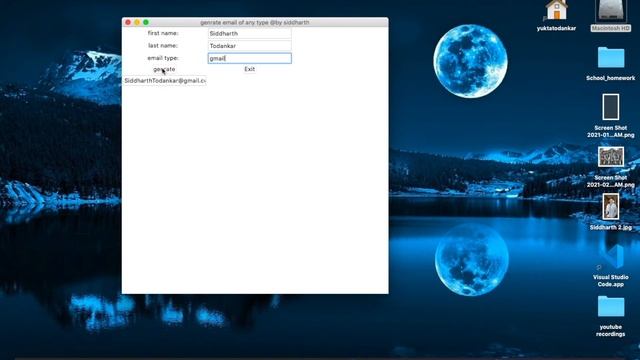This screenshot has height=360, width=640.
Task: Focus the first name field containing Siddharth
Action: pyautogui.click(x=249, y=33)
